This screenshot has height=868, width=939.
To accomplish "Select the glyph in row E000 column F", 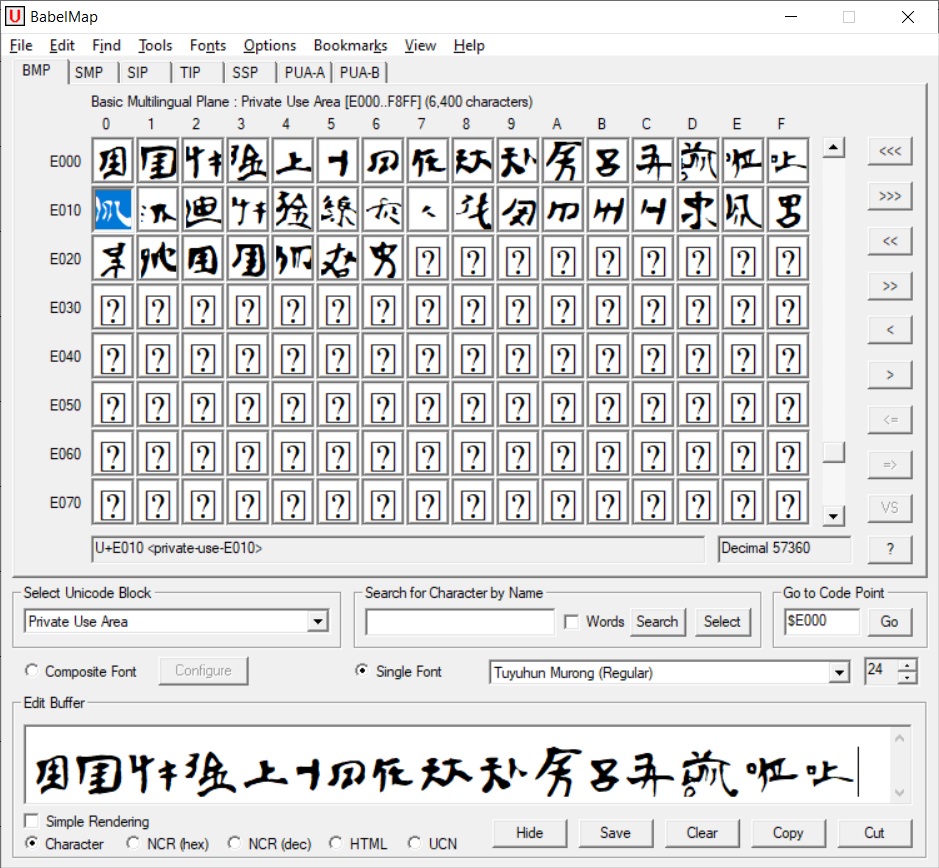I will (x=788, y=161).
